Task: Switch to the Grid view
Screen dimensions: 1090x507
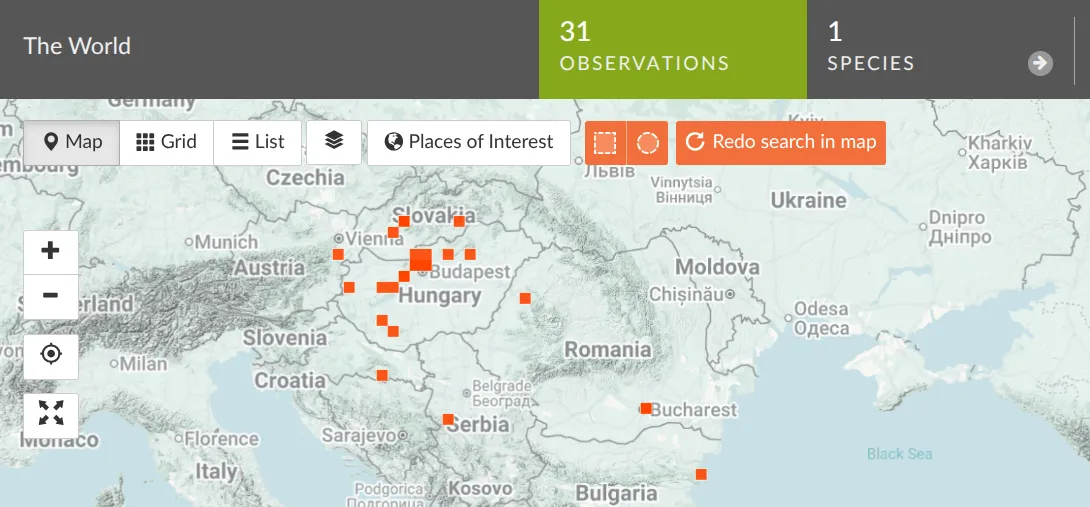Action: pos(166,142)
